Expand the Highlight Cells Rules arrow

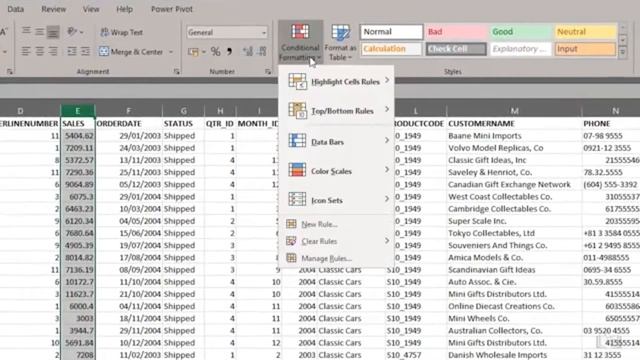click(387, 80)
